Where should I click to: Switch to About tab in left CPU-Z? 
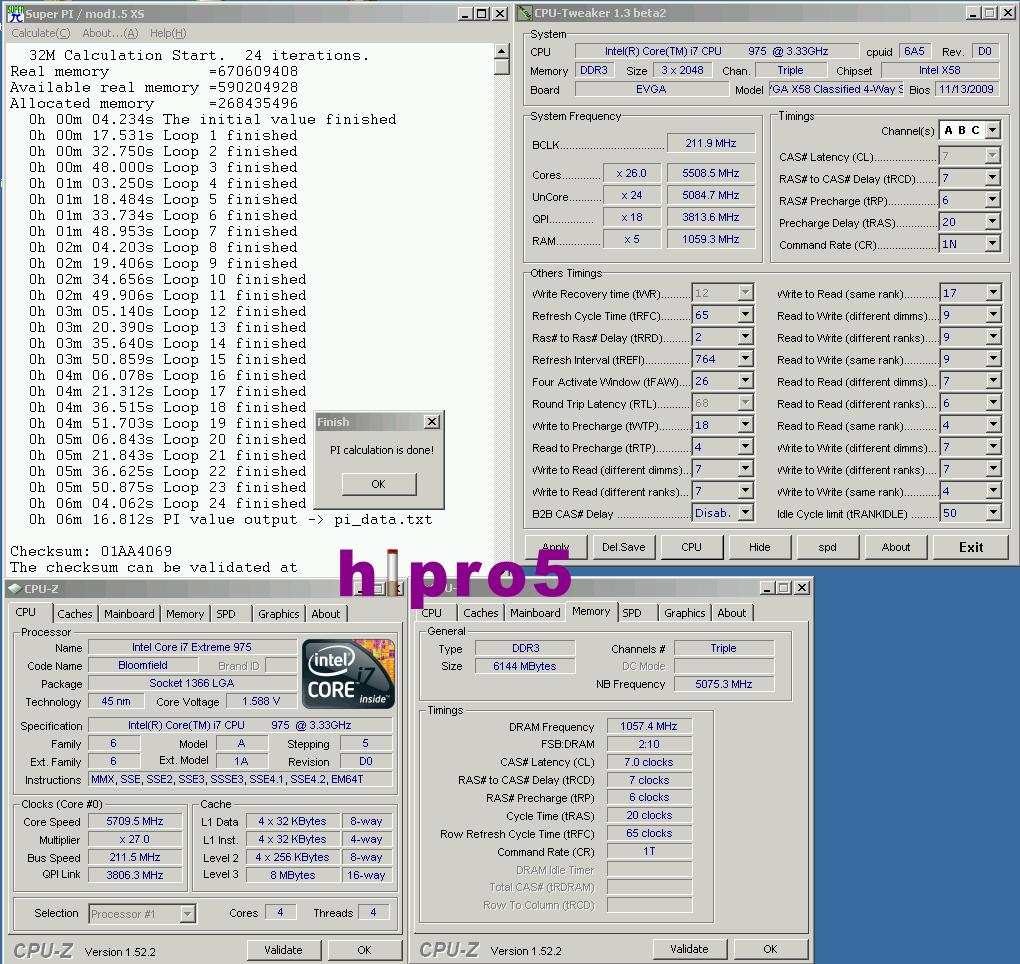tap(325, 613)
